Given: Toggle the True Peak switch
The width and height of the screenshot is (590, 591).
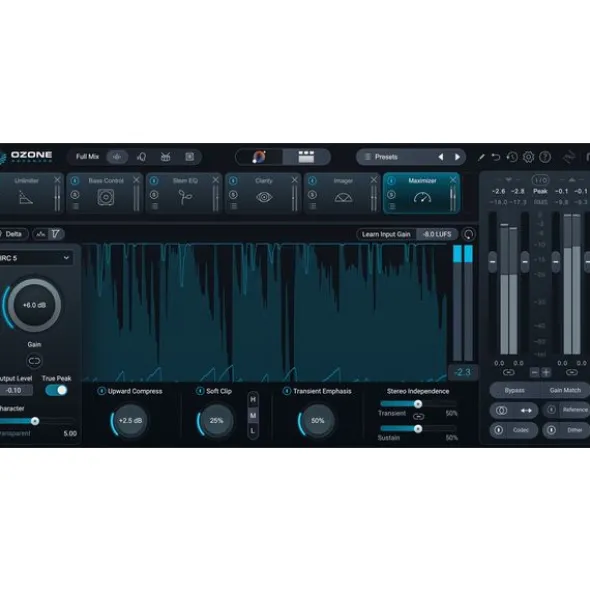Looking at the screenshot, I should pos(56,390).
